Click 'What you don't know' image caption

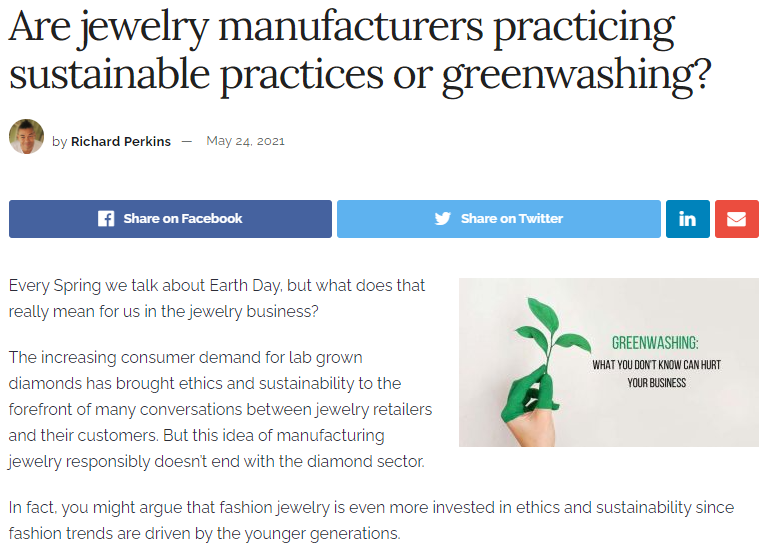(x=657, y=374)
